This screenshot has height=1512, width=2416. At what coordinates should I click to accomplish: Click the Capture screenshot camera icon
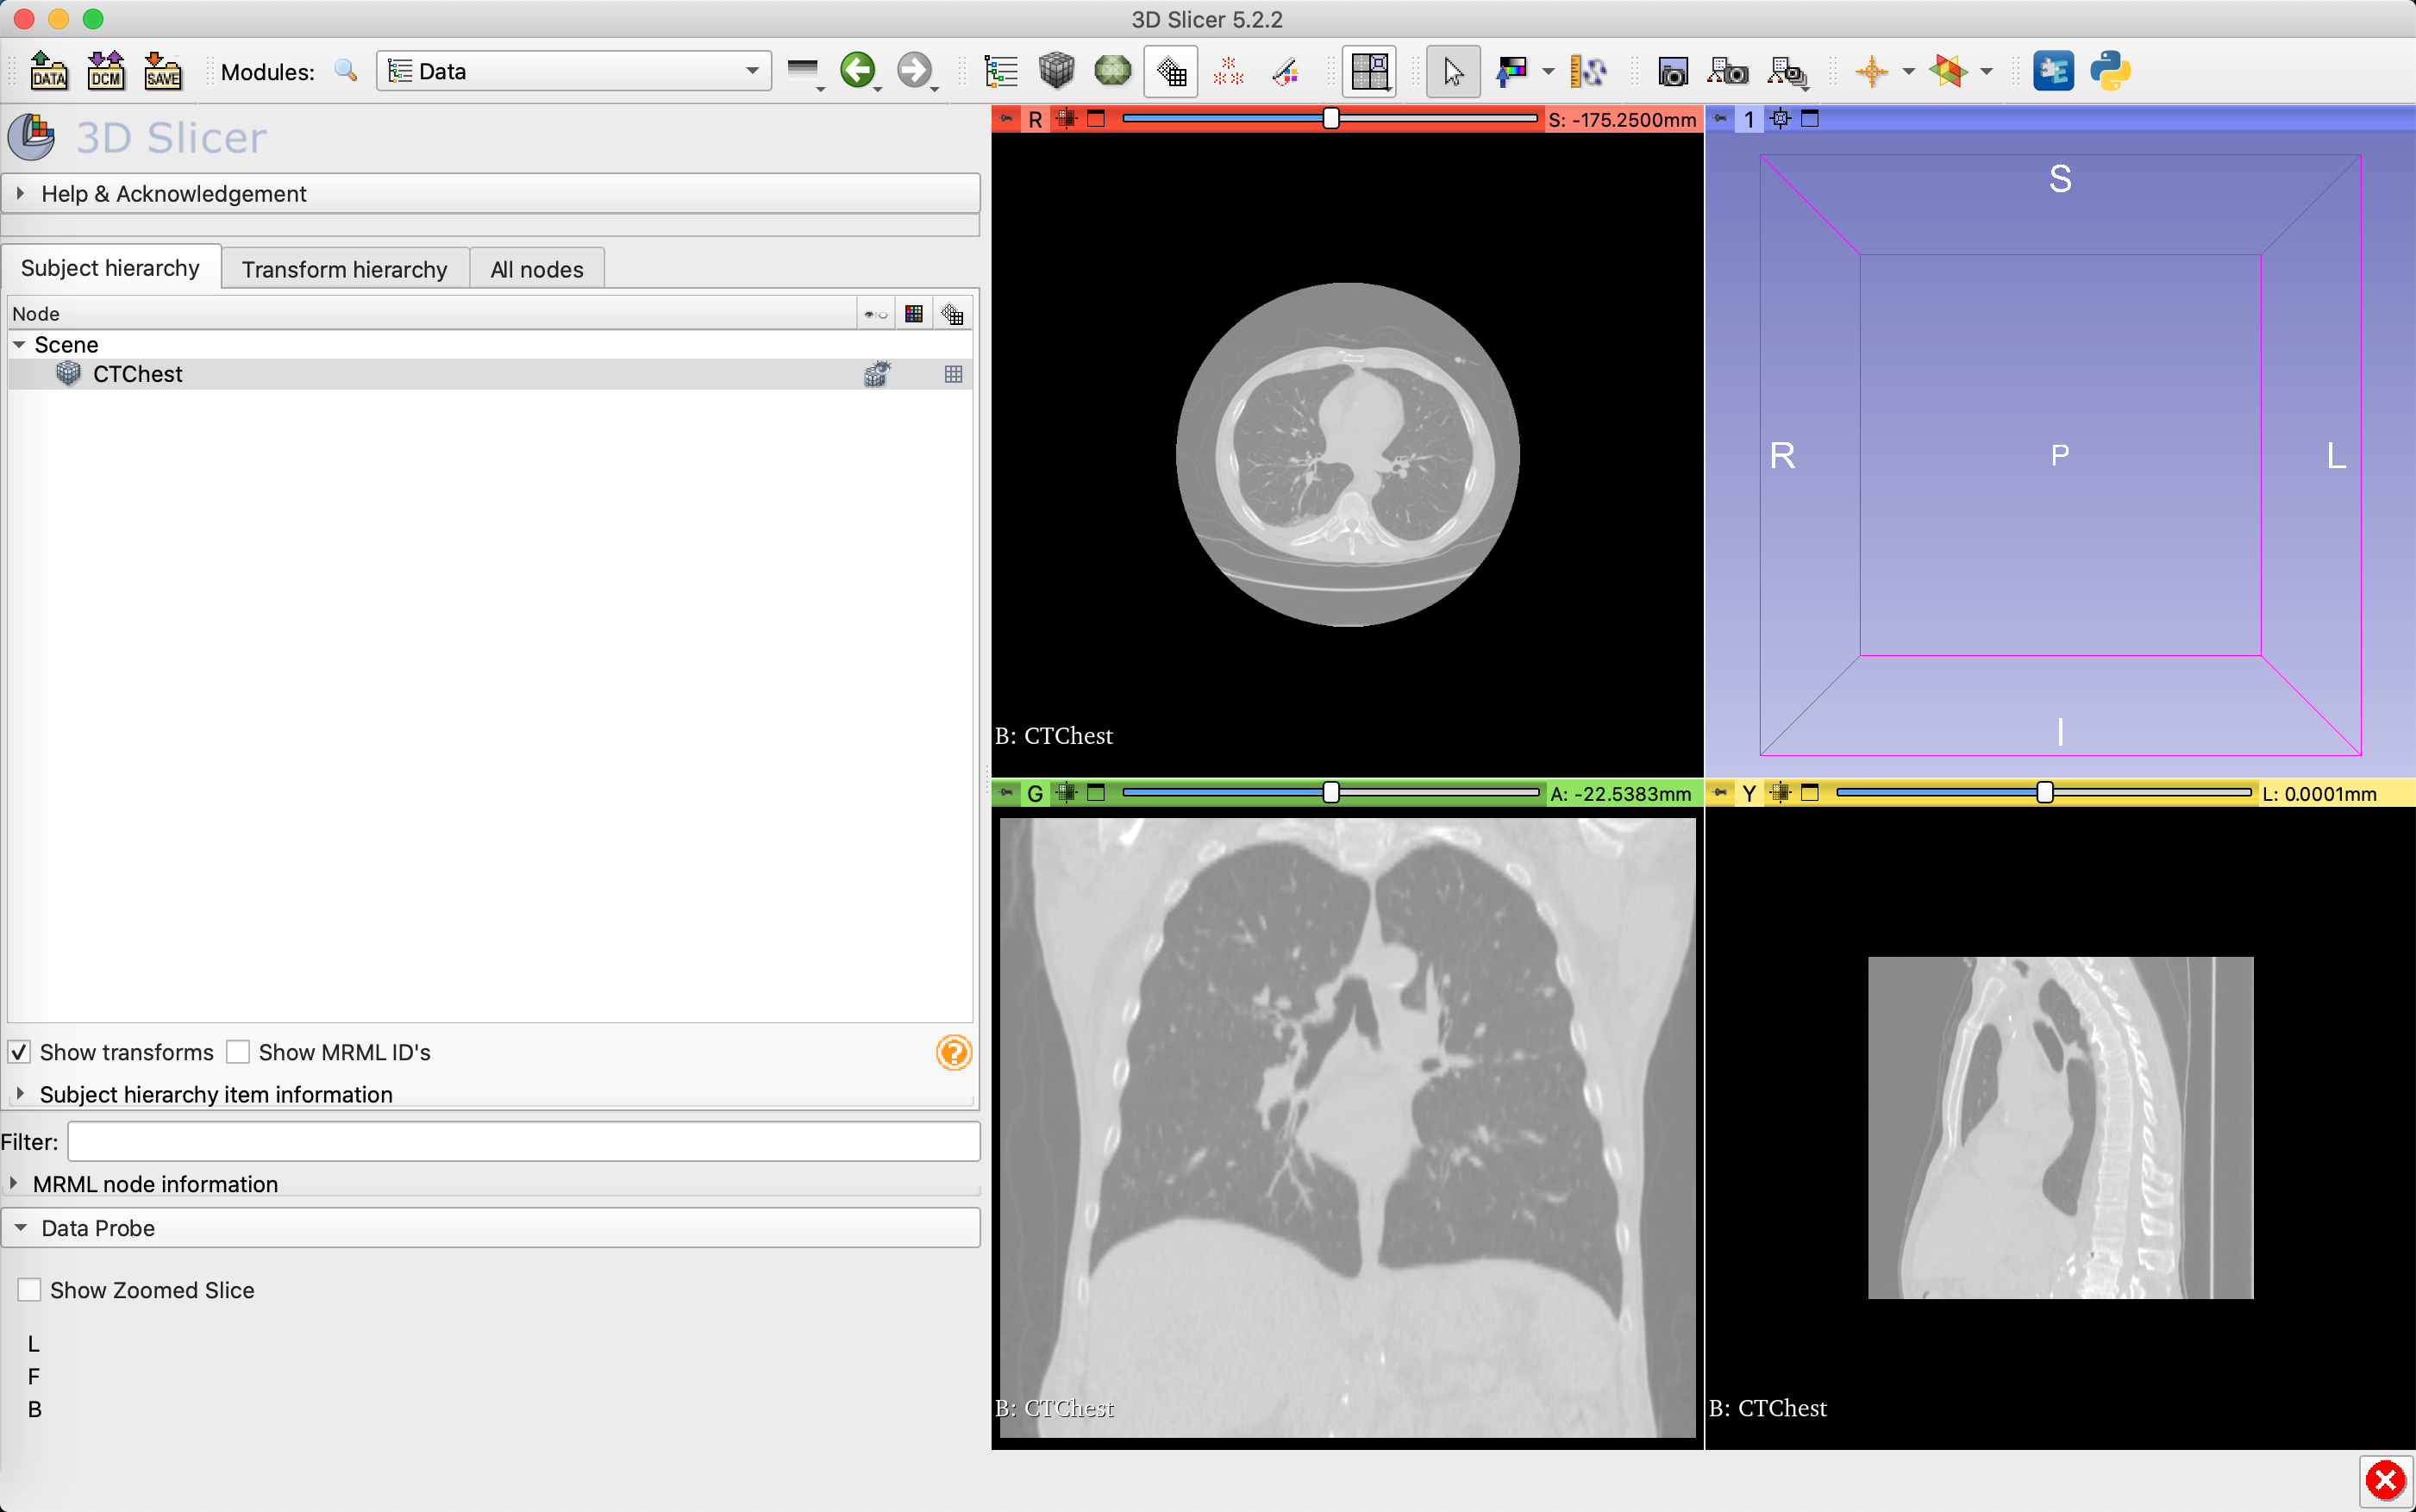click(1672, 71)
